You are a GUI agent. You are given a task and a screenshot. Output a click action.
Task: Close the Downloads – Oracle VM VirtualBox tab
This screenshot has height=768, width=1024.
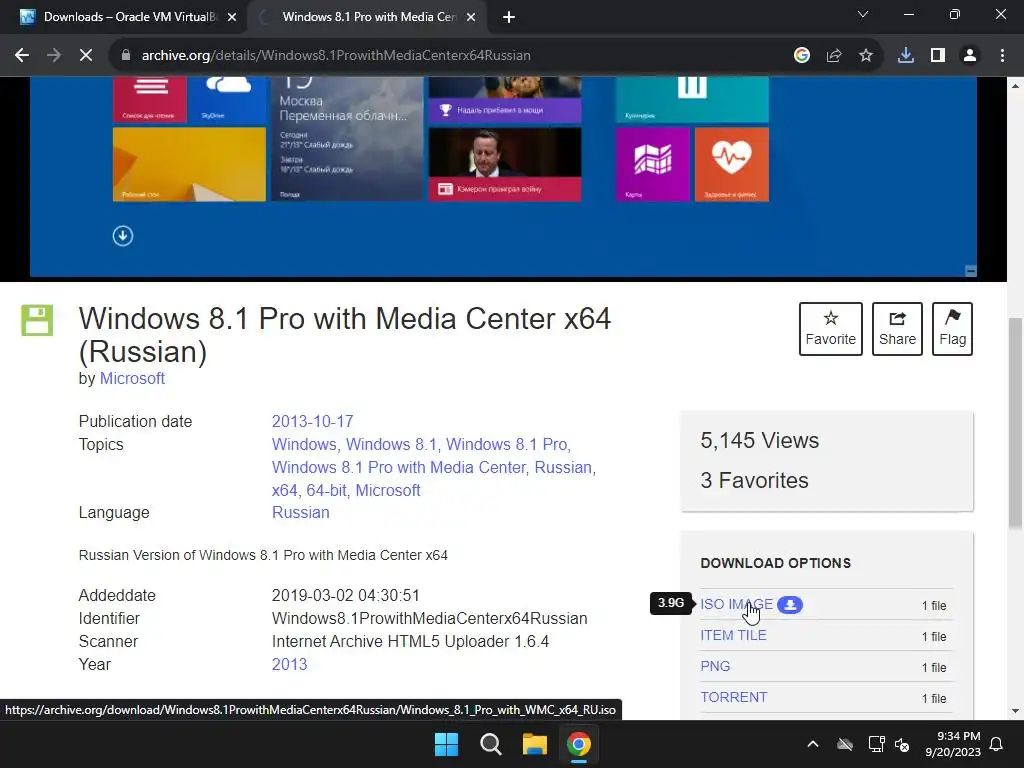[x=232, y=18]
